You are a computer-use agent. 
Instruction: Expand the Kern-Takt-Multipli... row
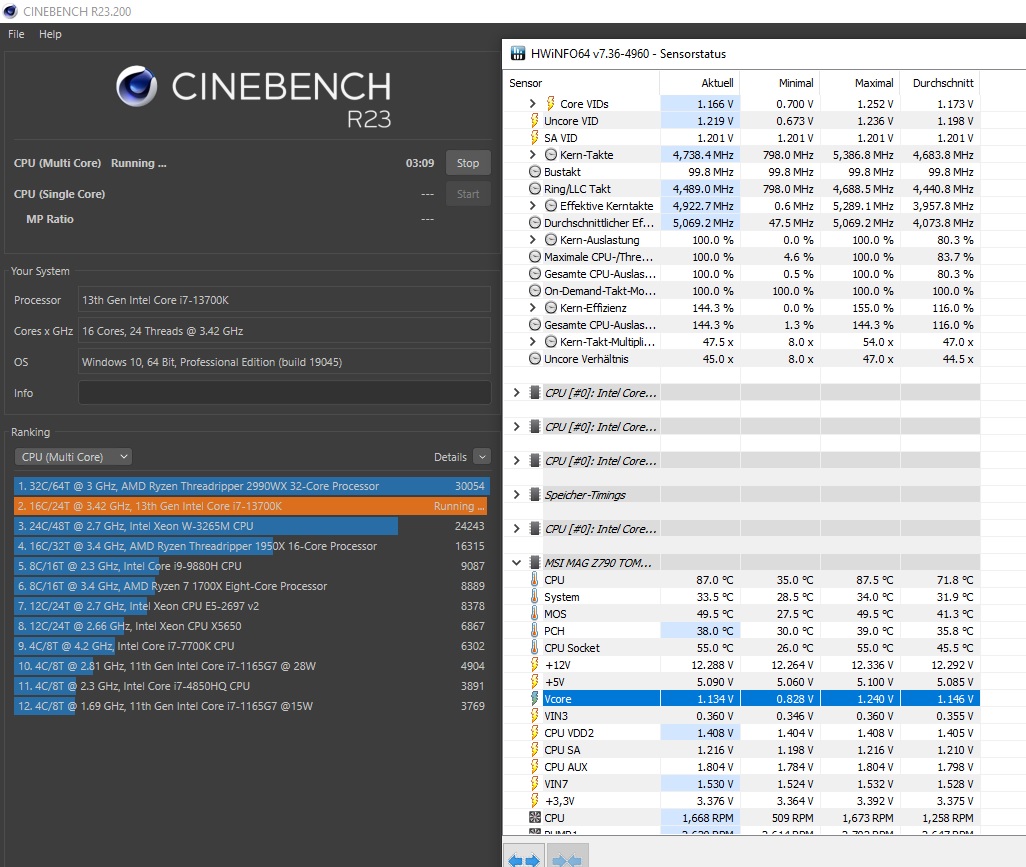pyautogui.click(x=533, y=342)
